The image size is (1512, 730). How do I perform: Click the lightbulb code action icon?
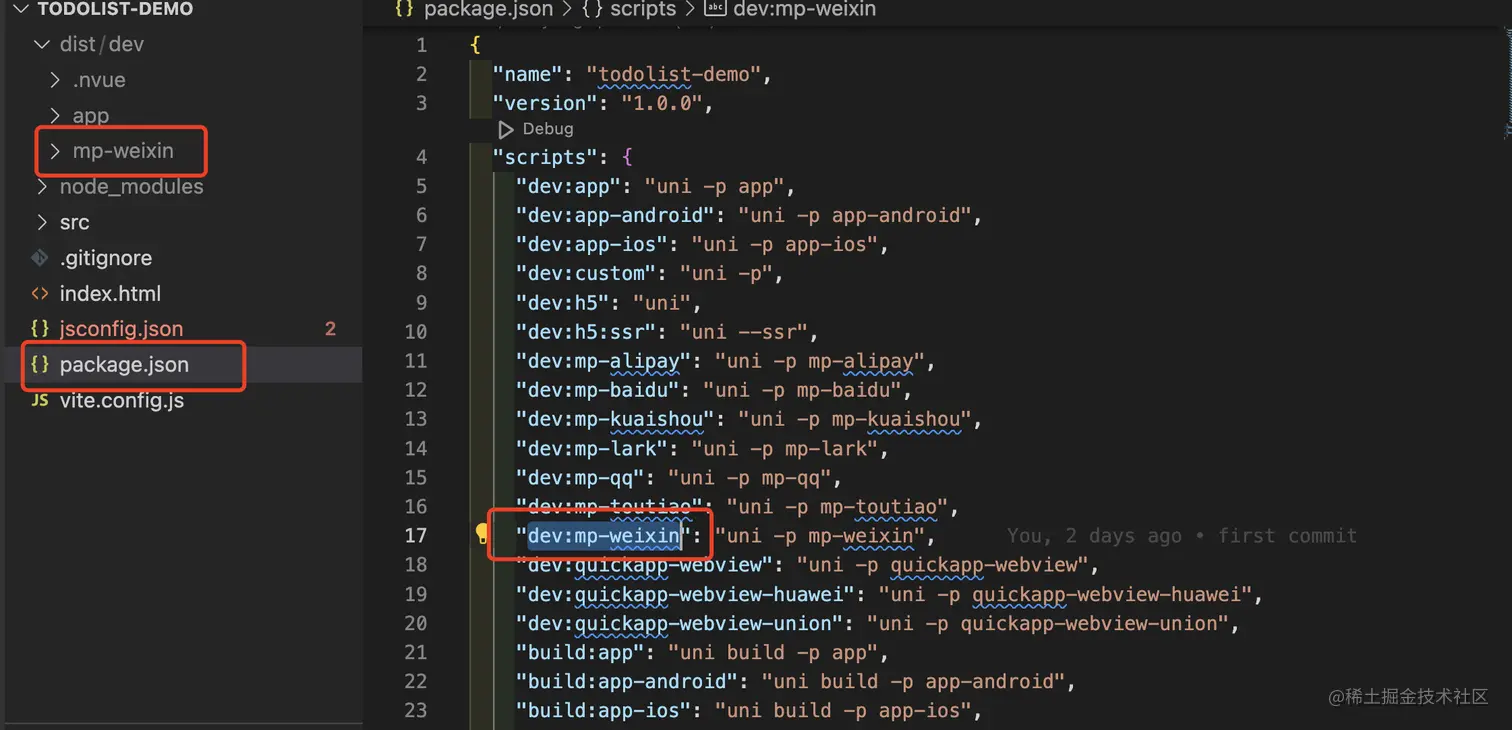click(482, 535)
